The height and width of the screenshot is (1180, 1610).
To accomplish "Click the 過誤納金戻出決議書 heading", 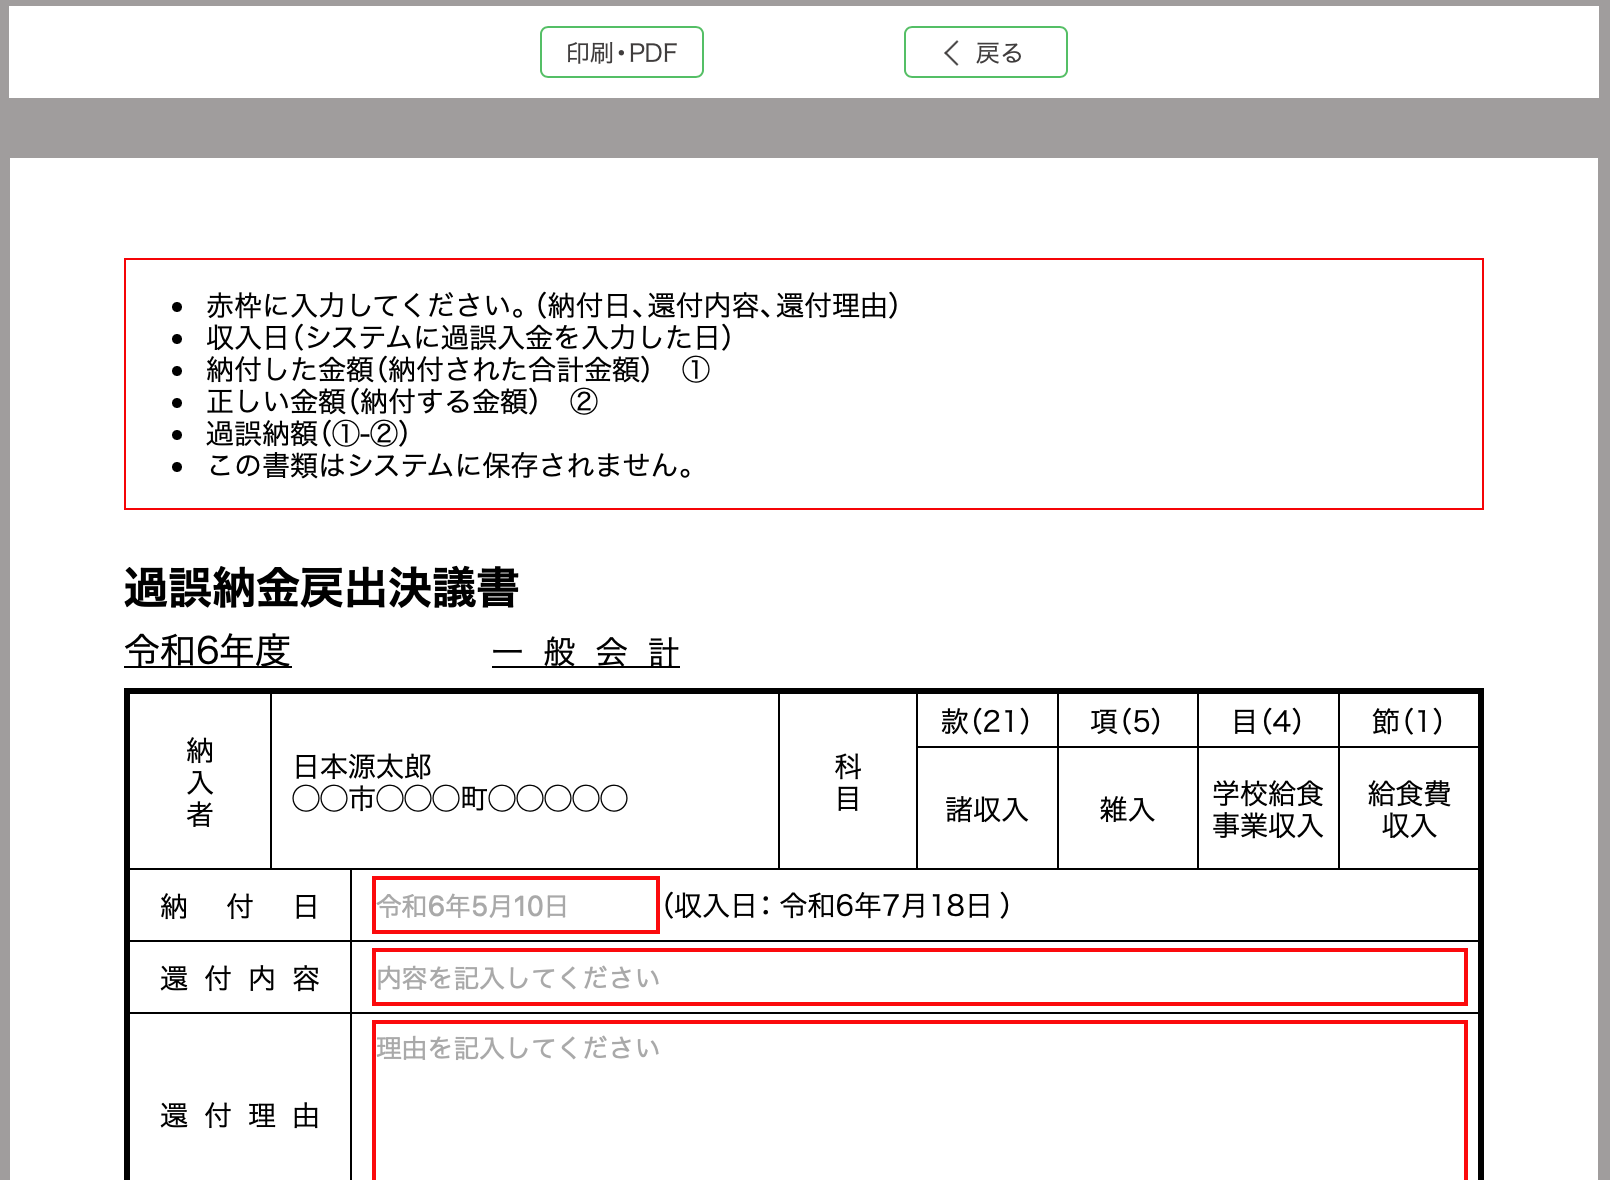I will pos(321,588).
